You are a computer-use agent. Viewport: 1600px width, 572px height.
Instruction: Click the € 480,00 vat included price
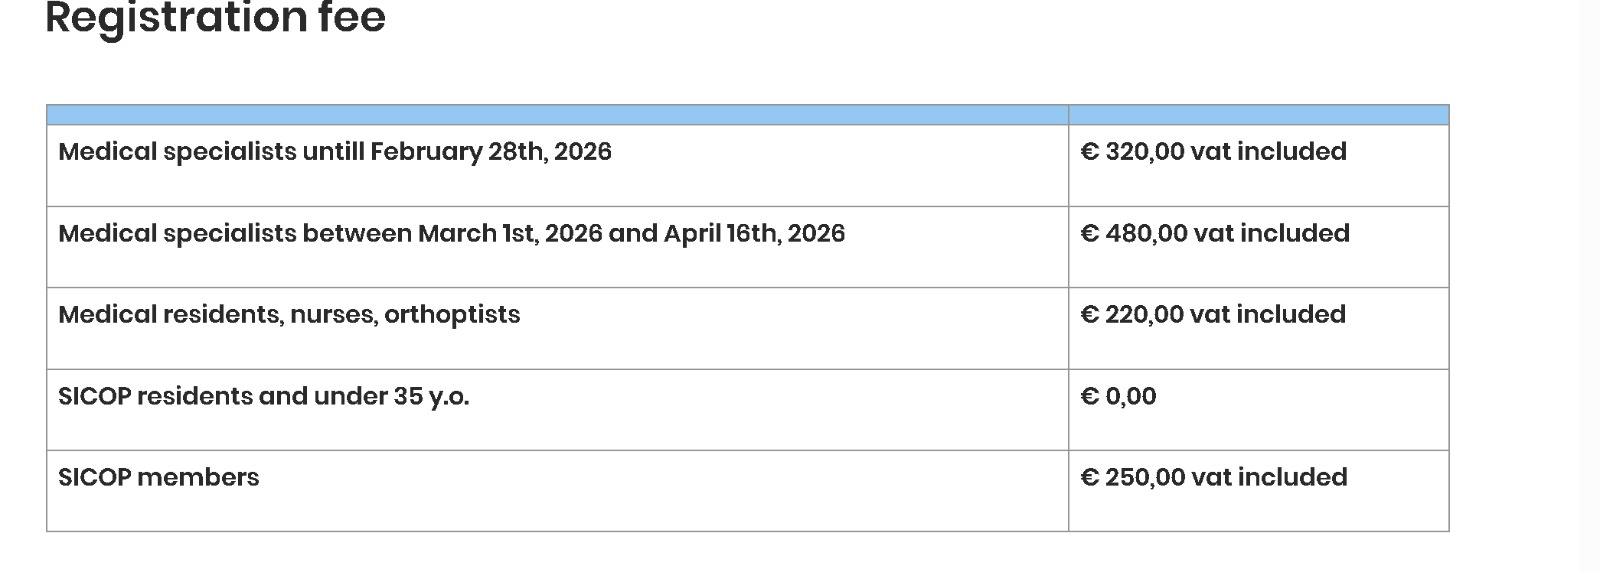[x=1214, y=234]
